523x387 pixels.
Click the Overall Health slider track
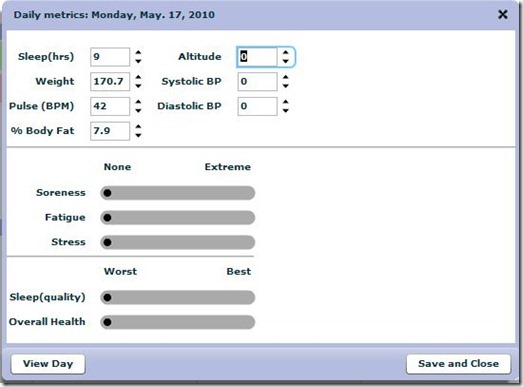pyautogui.click(x=178, y=322)
